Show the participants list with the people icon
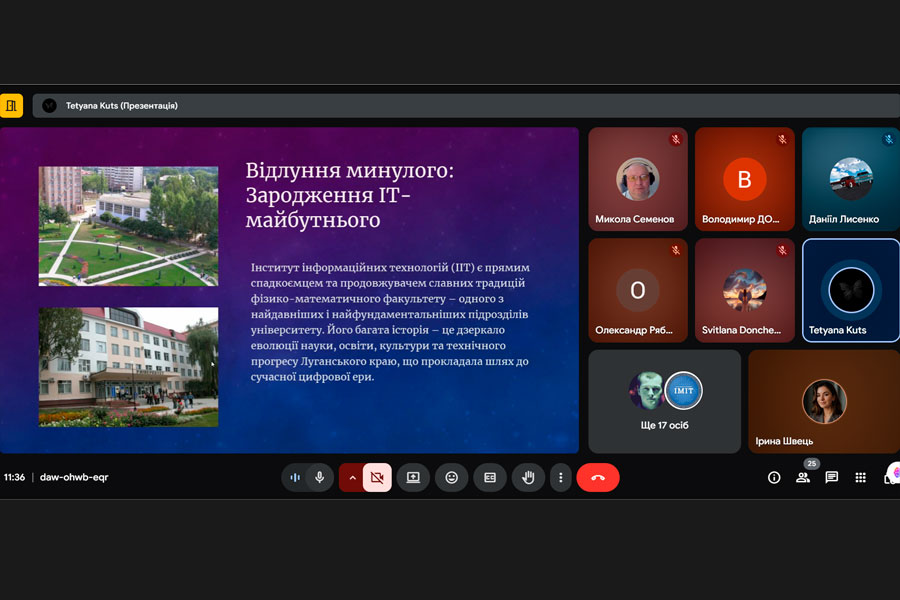Screen dimensions: 900x600 [802, 477]
